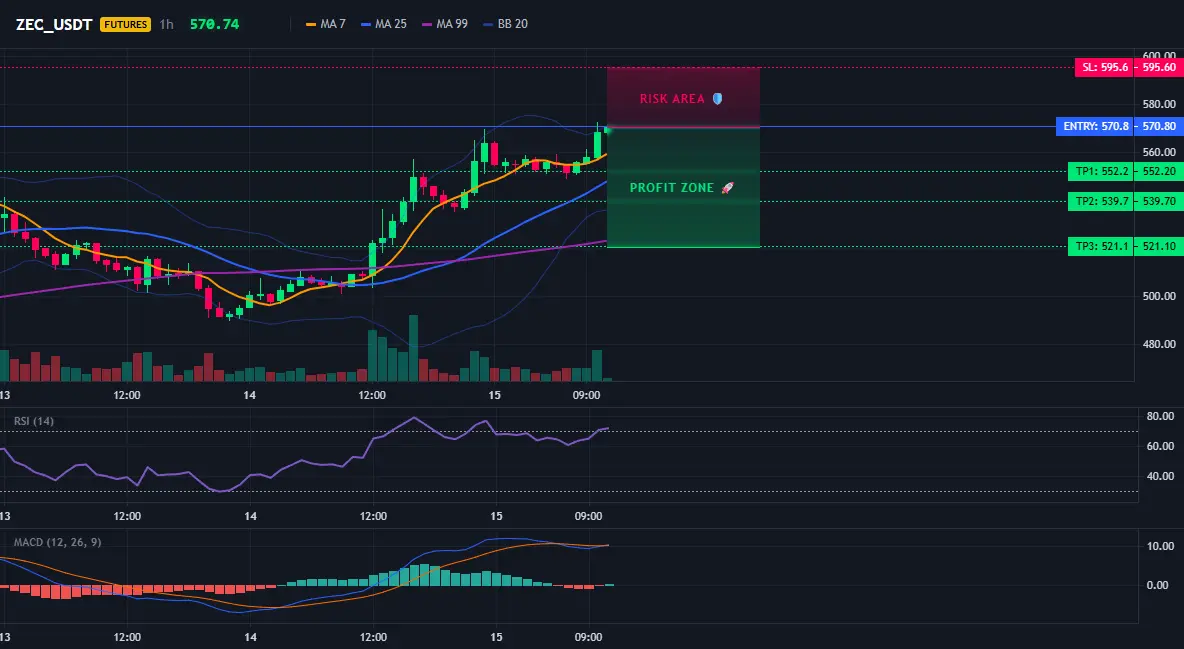Toggle the BB 20 legend entry
Viewport: 1184px width, 649px height.
505,24
